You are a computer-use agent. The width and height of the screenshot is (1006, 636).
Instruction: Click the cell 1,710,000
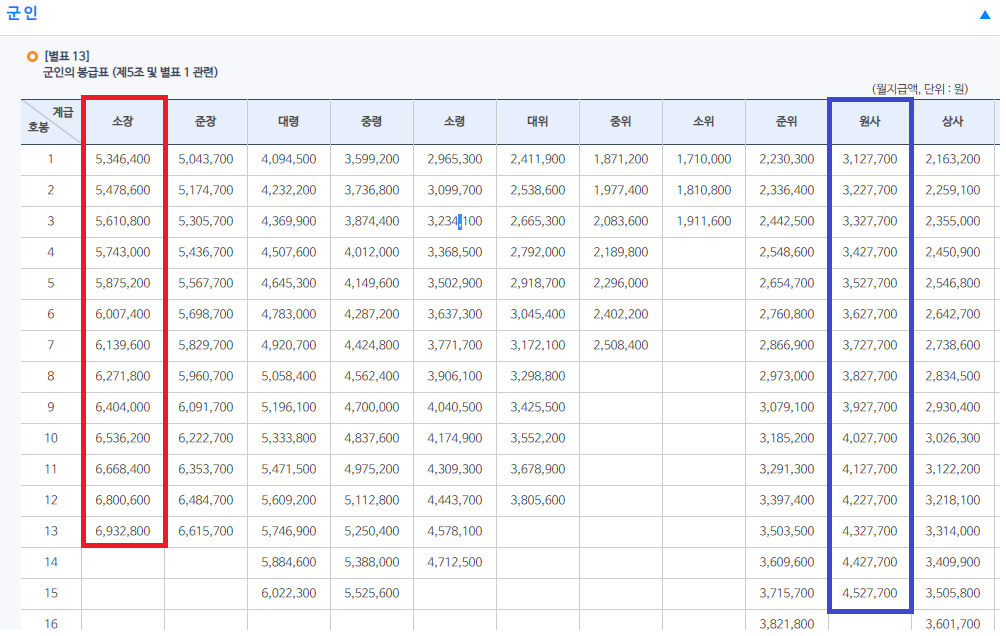704,159
